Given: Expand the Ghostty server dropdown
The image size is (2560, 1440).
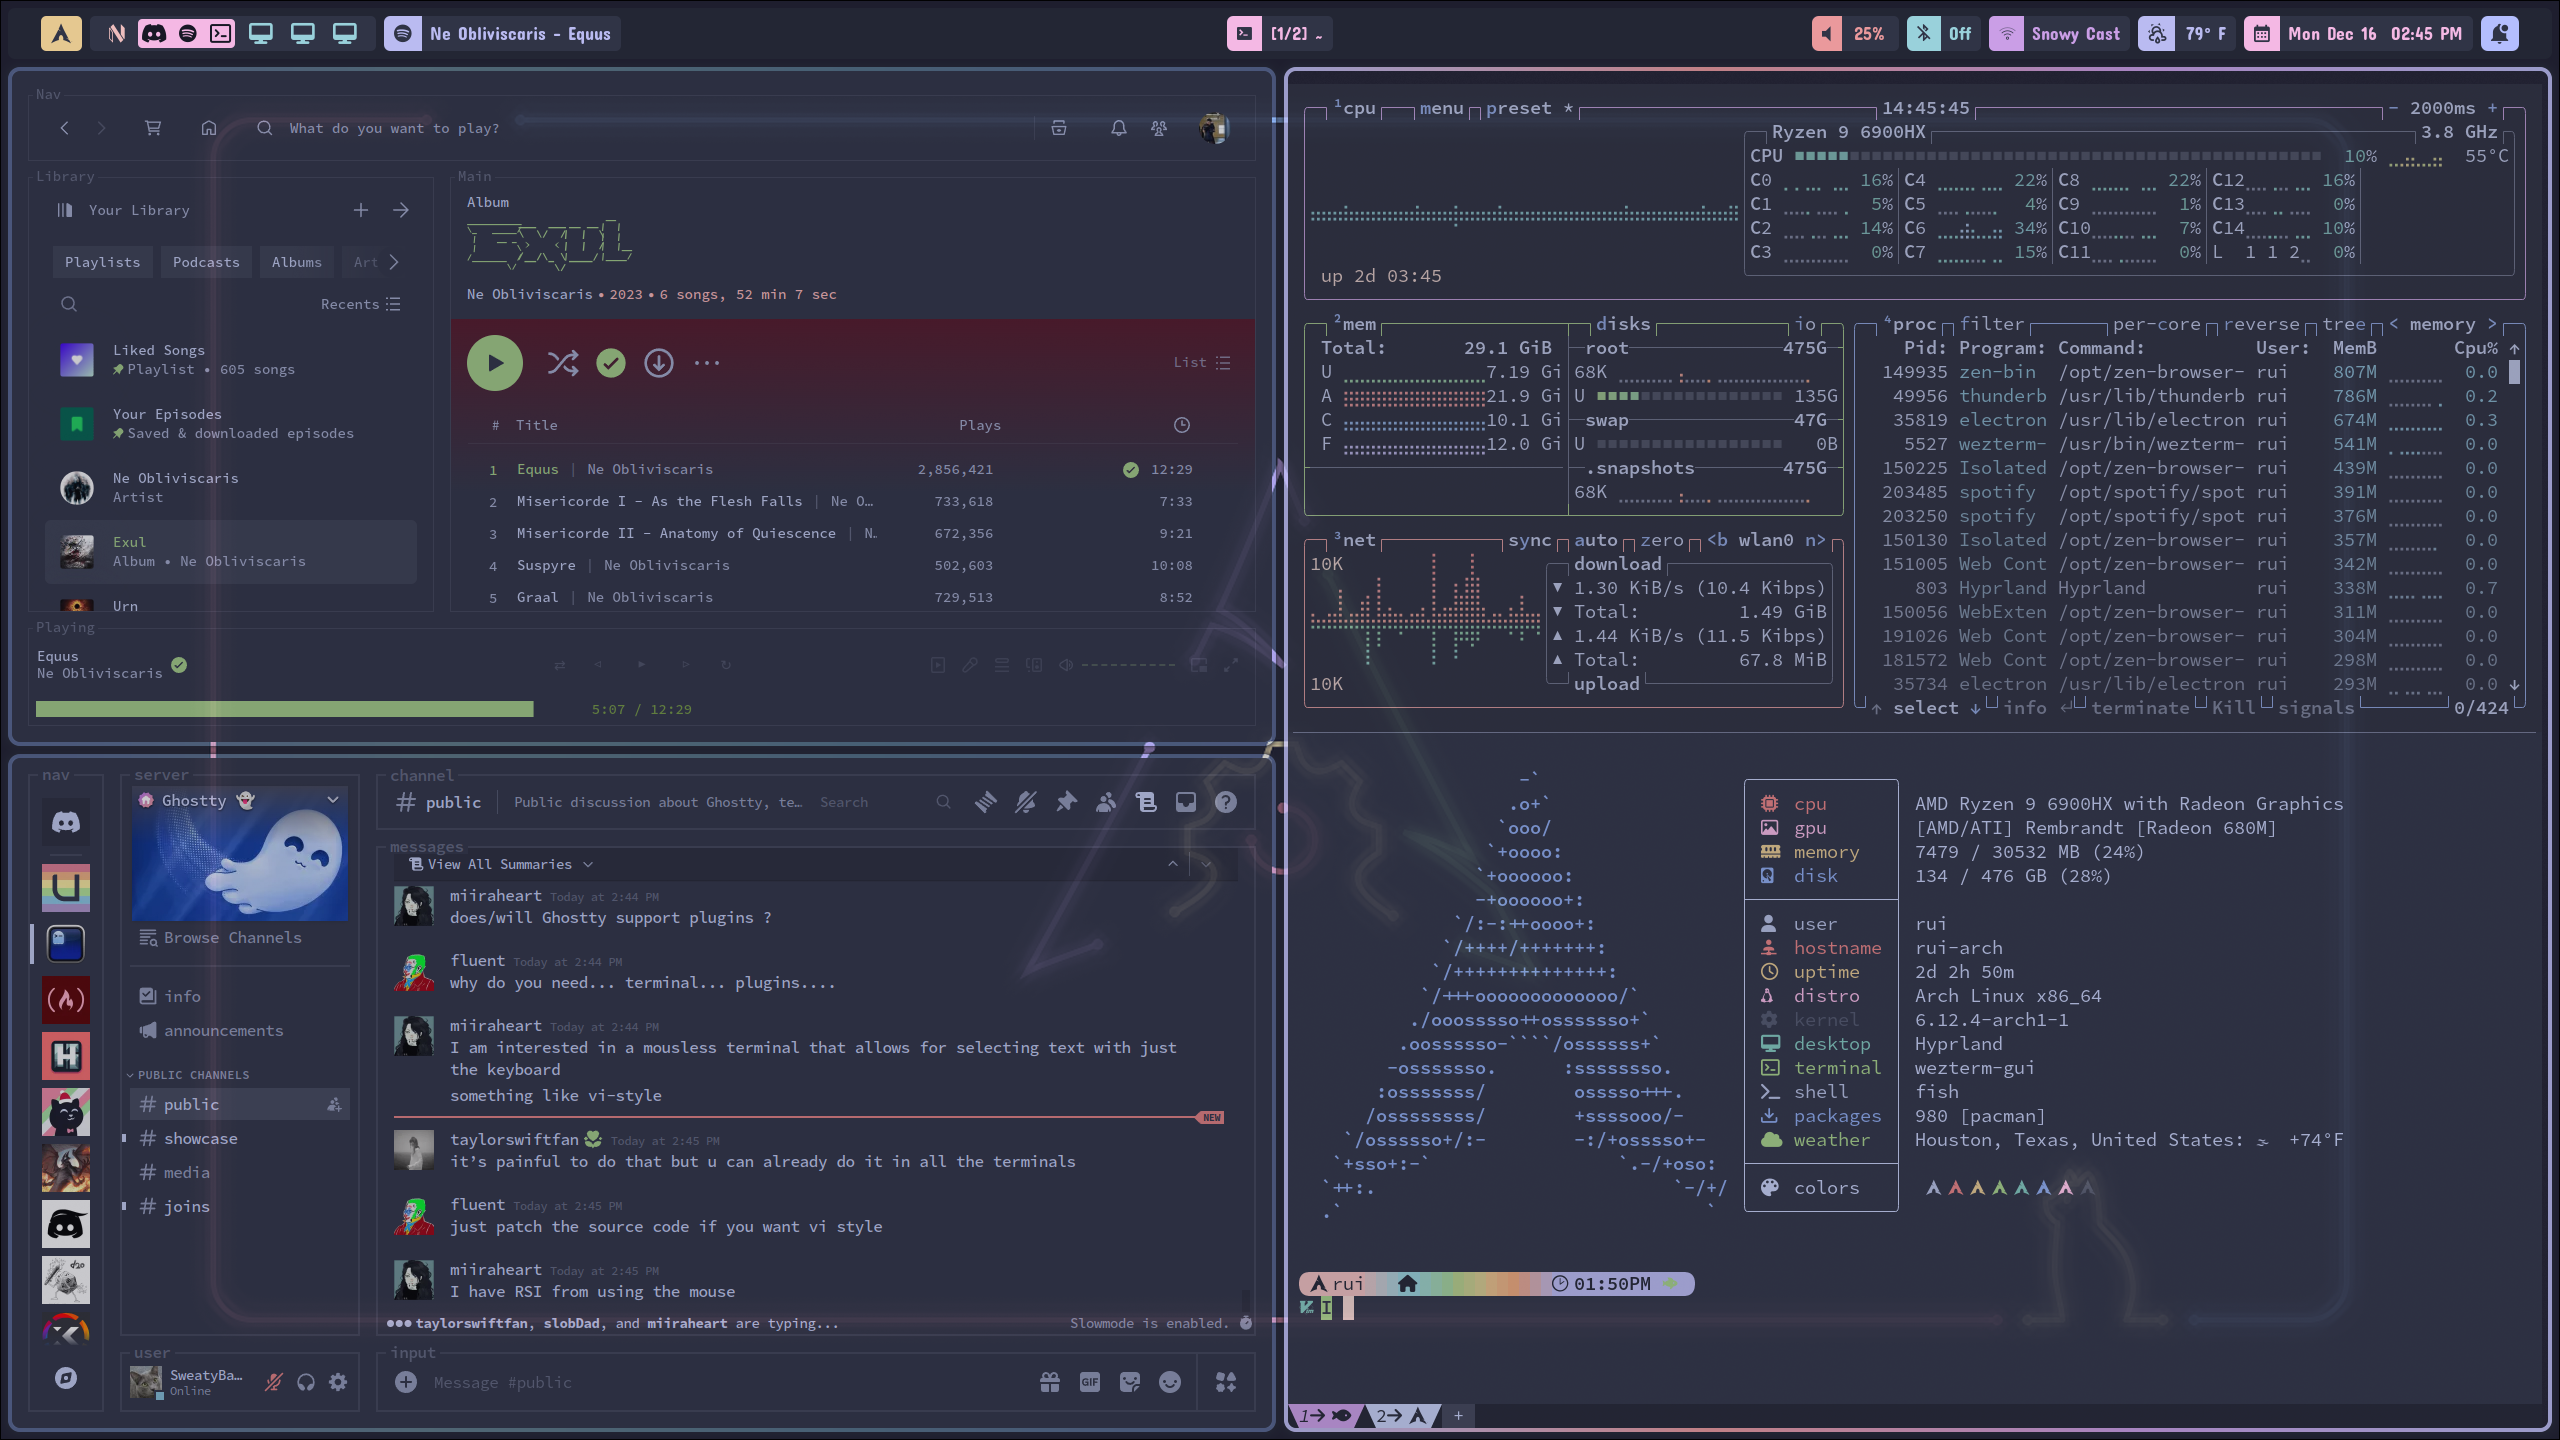Looking at the screenshot, I should point(333,800).
